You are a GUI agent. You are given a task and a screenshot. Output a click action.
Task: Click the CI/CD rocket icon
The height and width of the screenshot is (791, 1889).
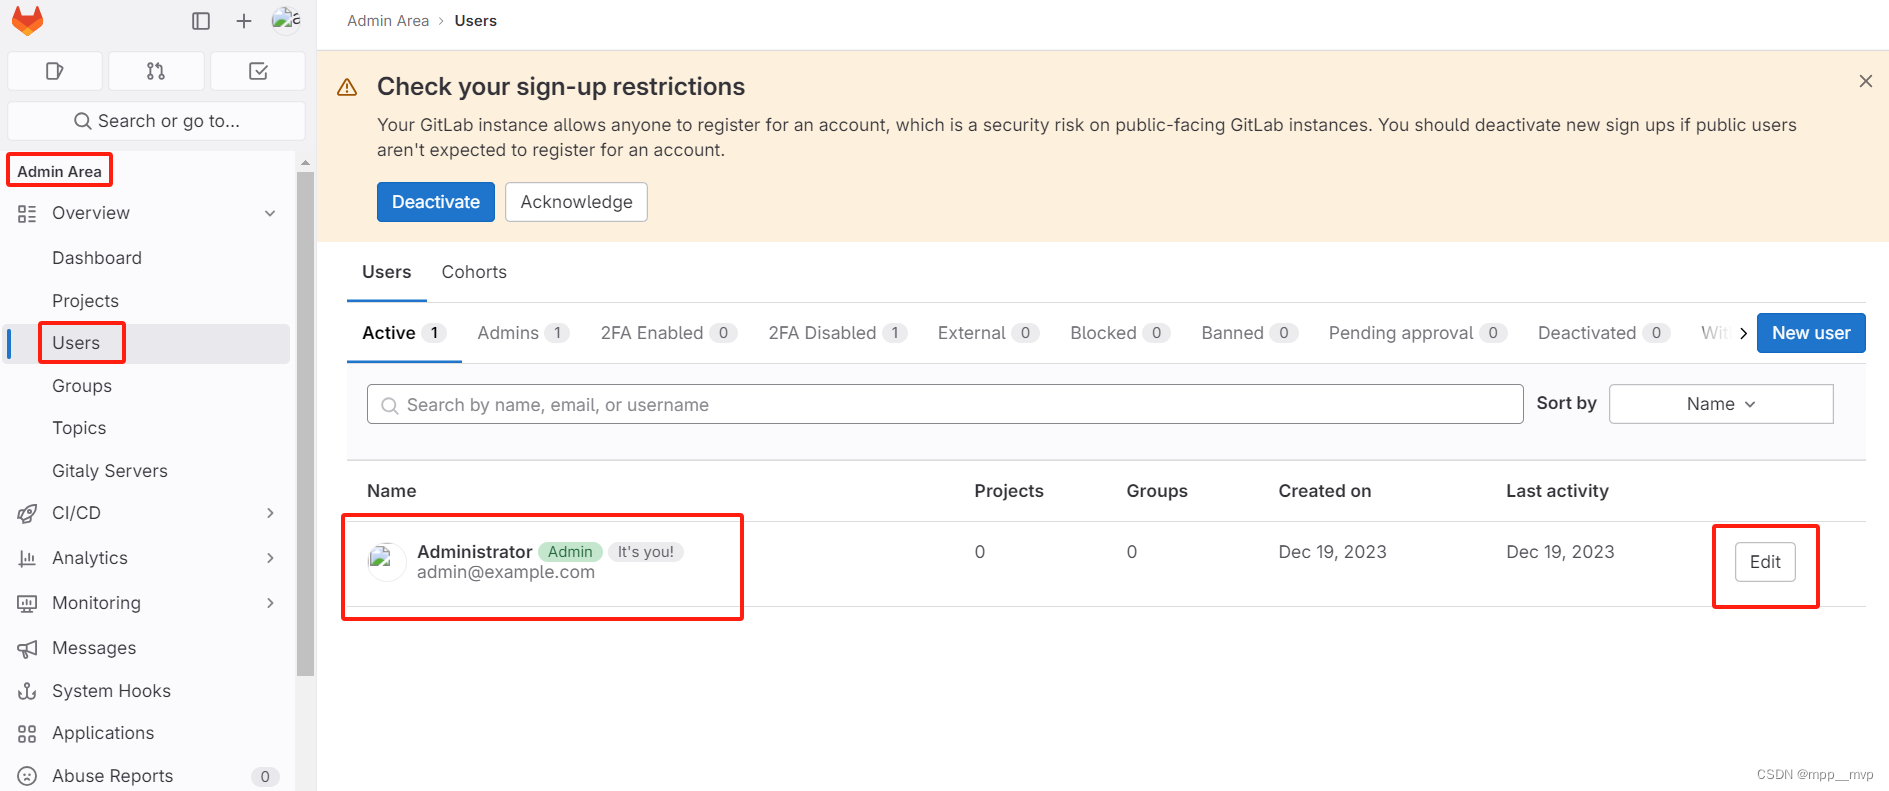(27, 513)
